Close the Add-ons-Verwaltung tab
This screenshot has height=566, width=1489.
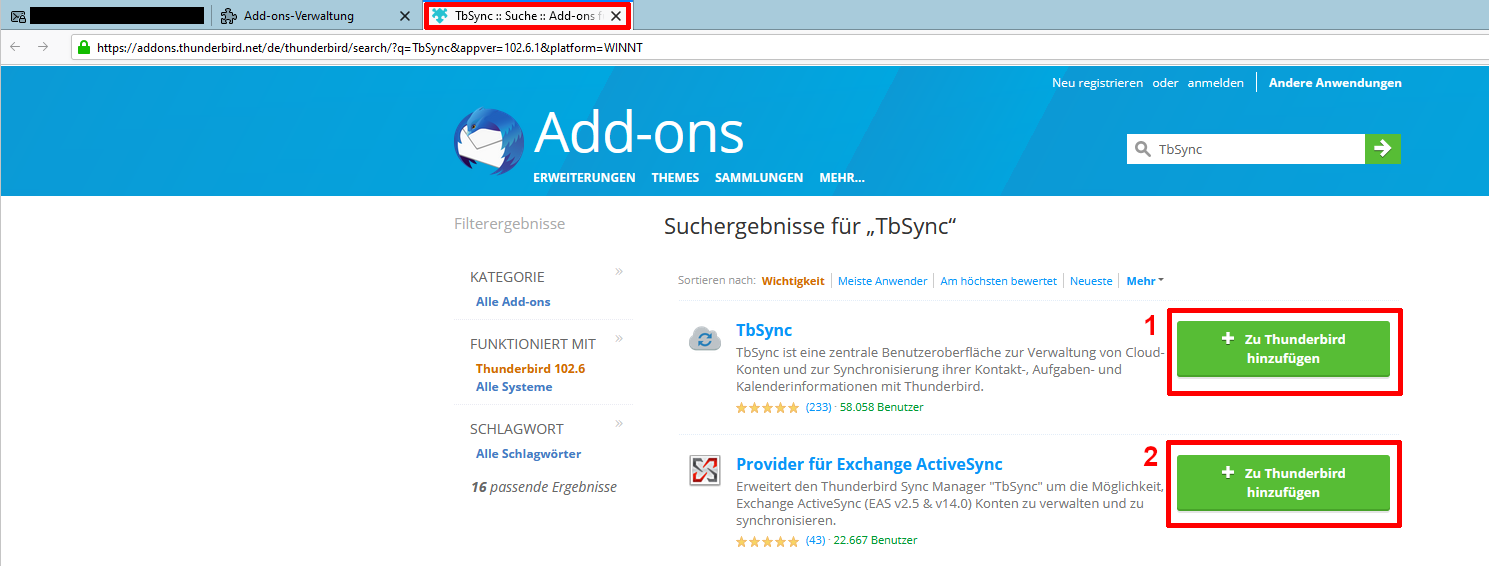pyautogui.click(x=404, y=16)
